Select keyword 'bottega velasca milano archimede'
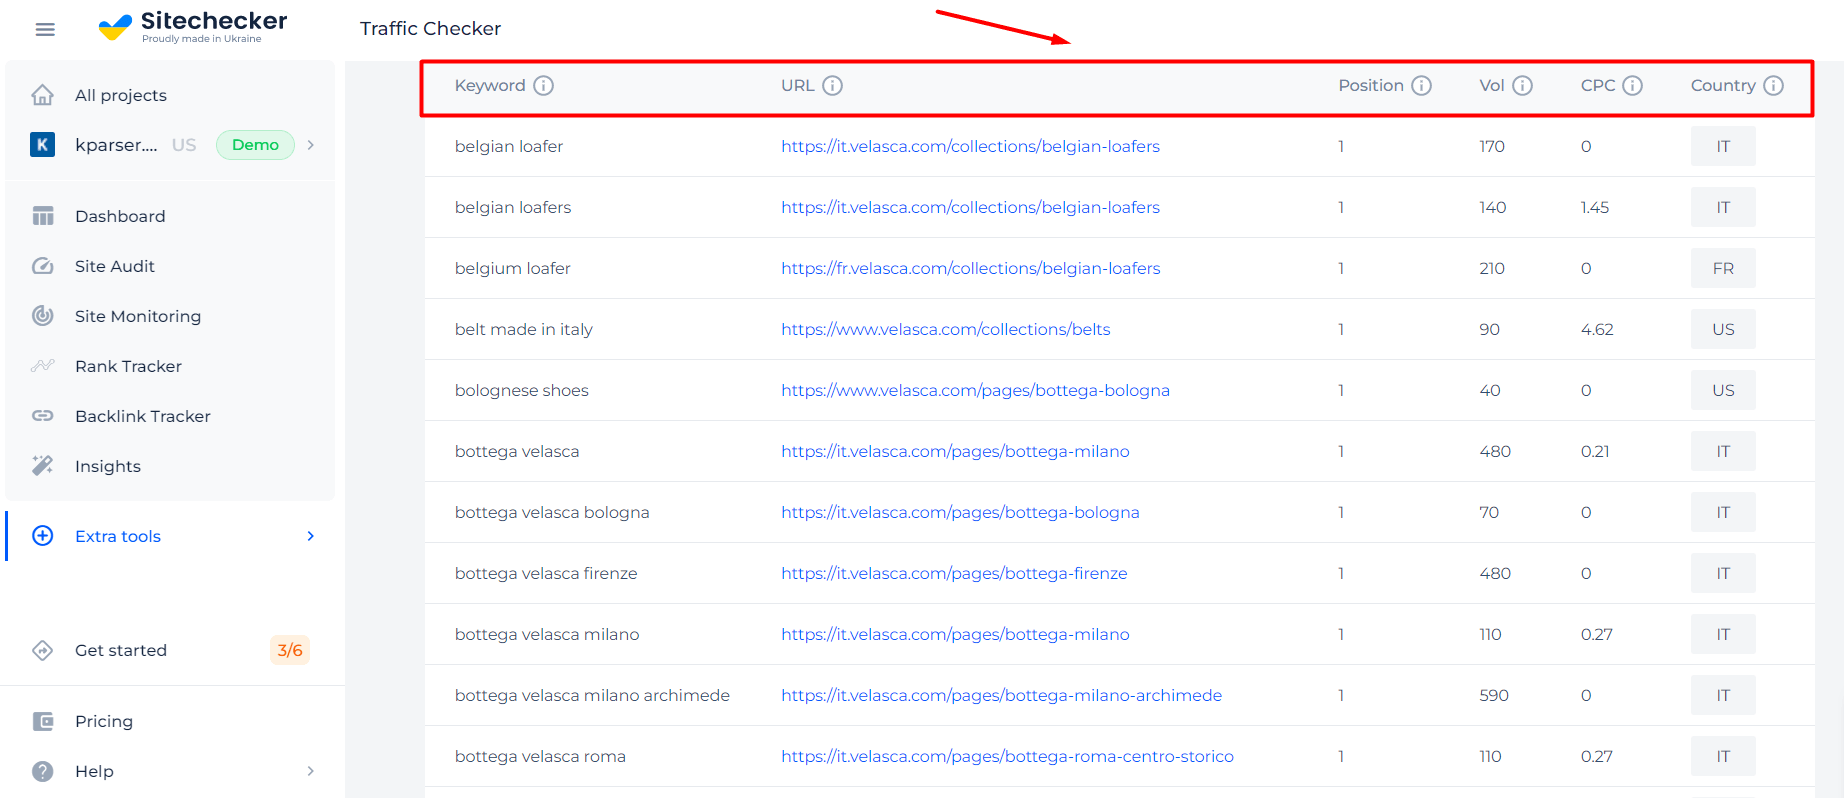This screenshot has width=1844, height=798. [592, 695]
